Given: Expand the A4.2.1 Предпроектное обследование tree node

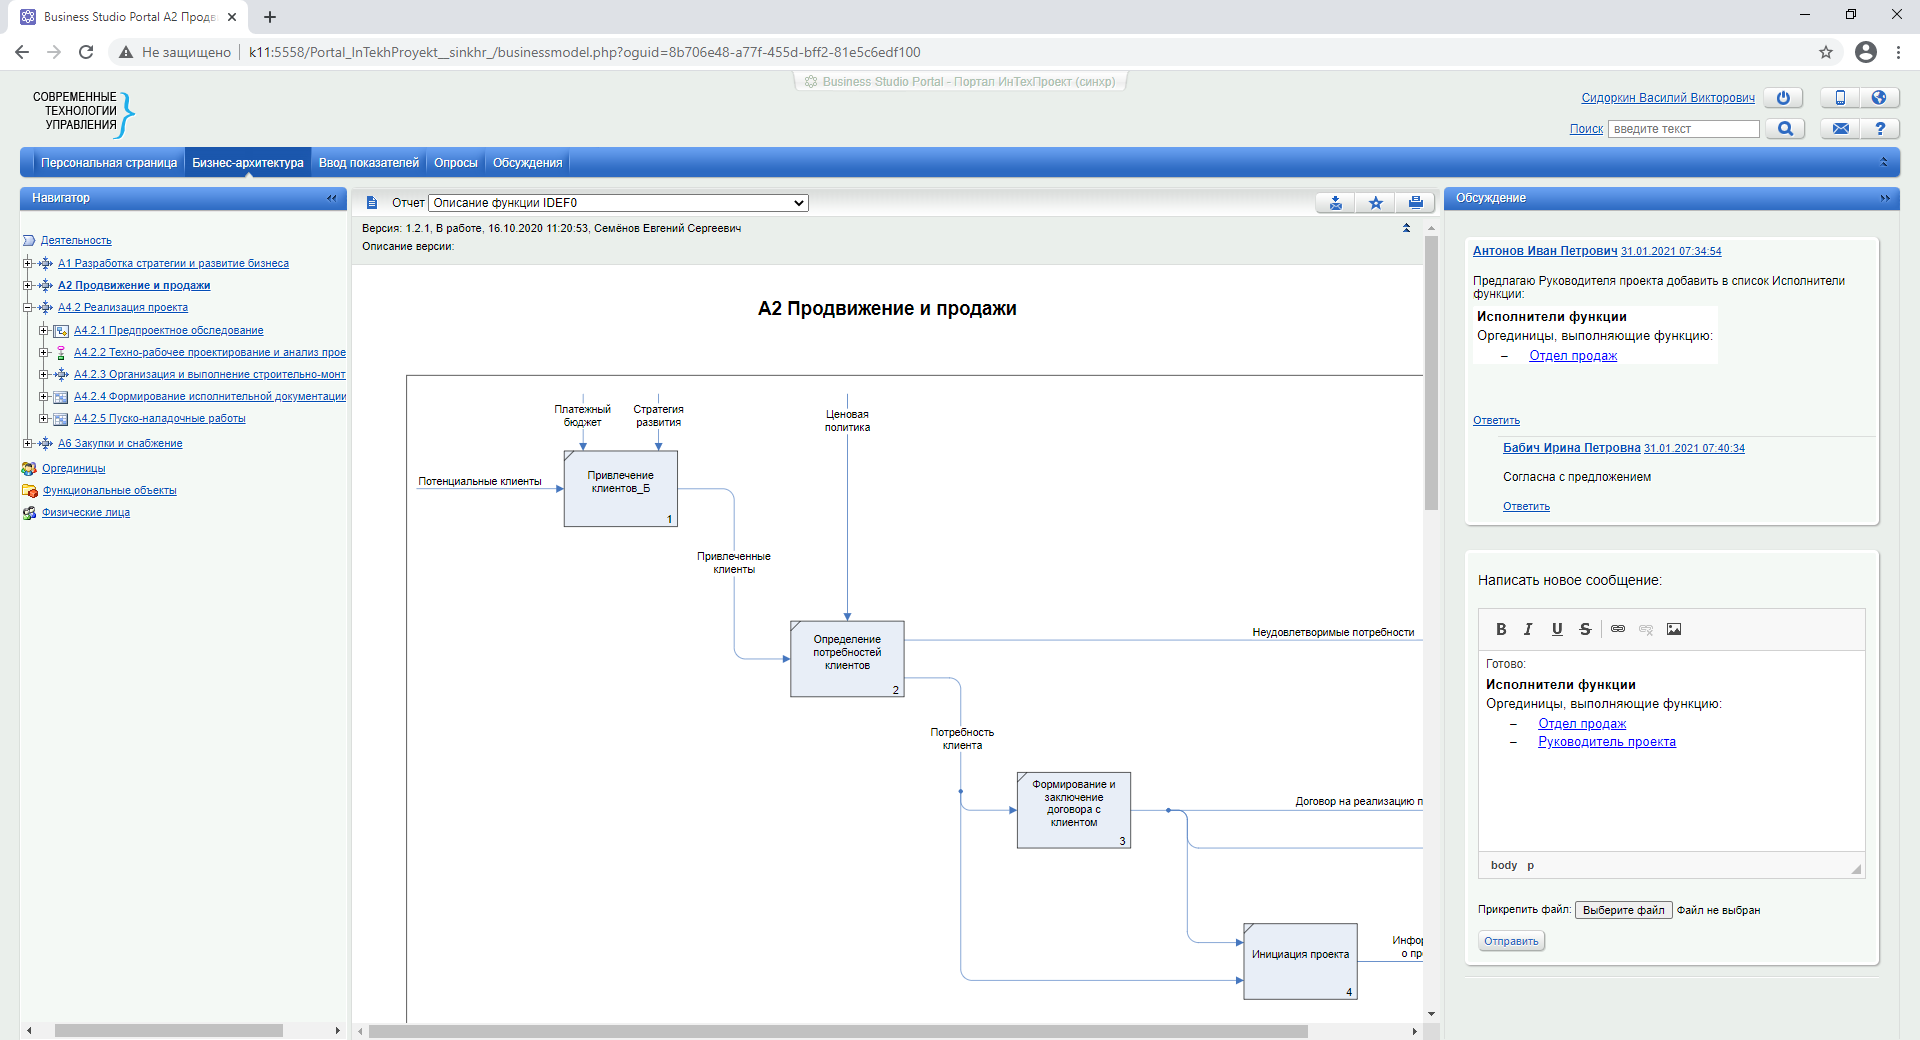Looking at the screenshot, I should pos(44,331).
